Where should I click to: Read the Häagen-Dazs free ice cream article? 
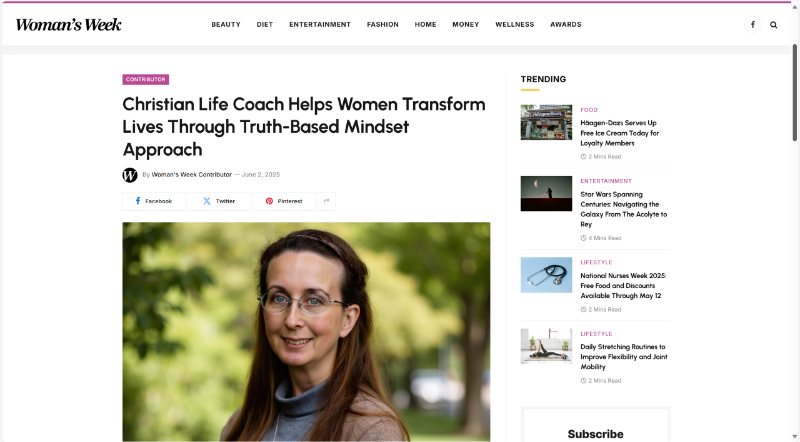619,133
